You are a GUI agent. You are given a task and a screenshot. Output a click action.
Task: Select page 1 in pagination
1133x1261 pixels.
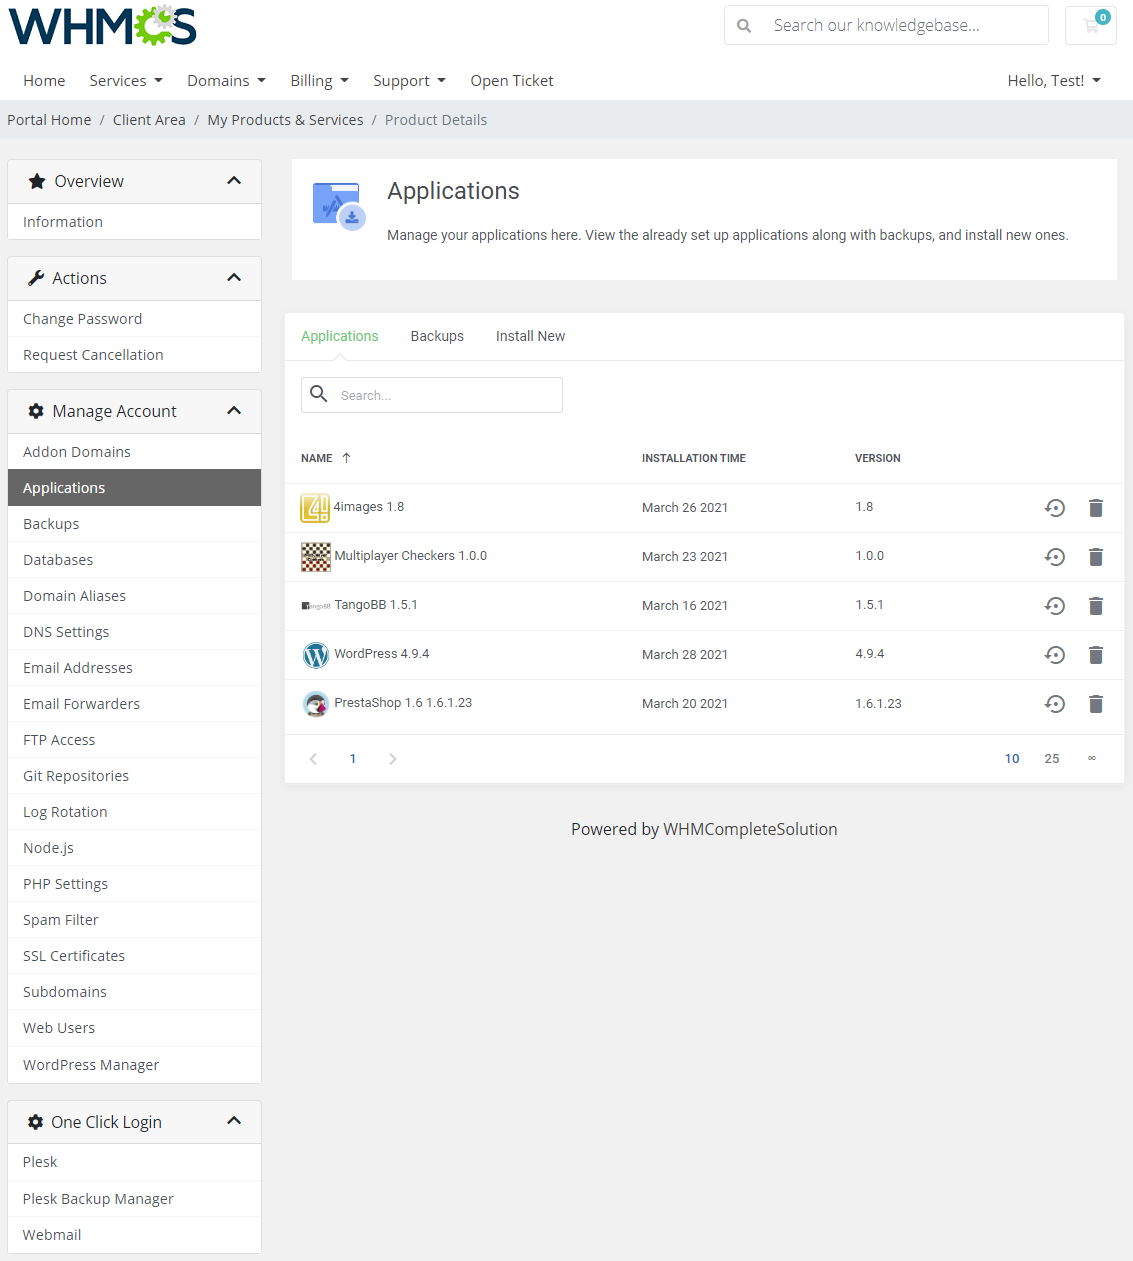point(353,759)
